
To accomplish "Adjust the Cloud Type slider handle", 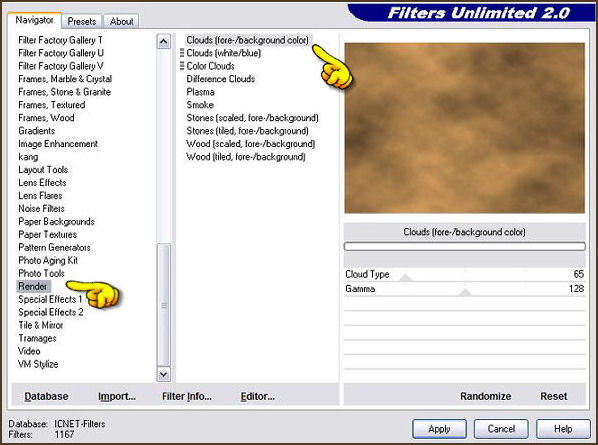I will tap(406, 278).
